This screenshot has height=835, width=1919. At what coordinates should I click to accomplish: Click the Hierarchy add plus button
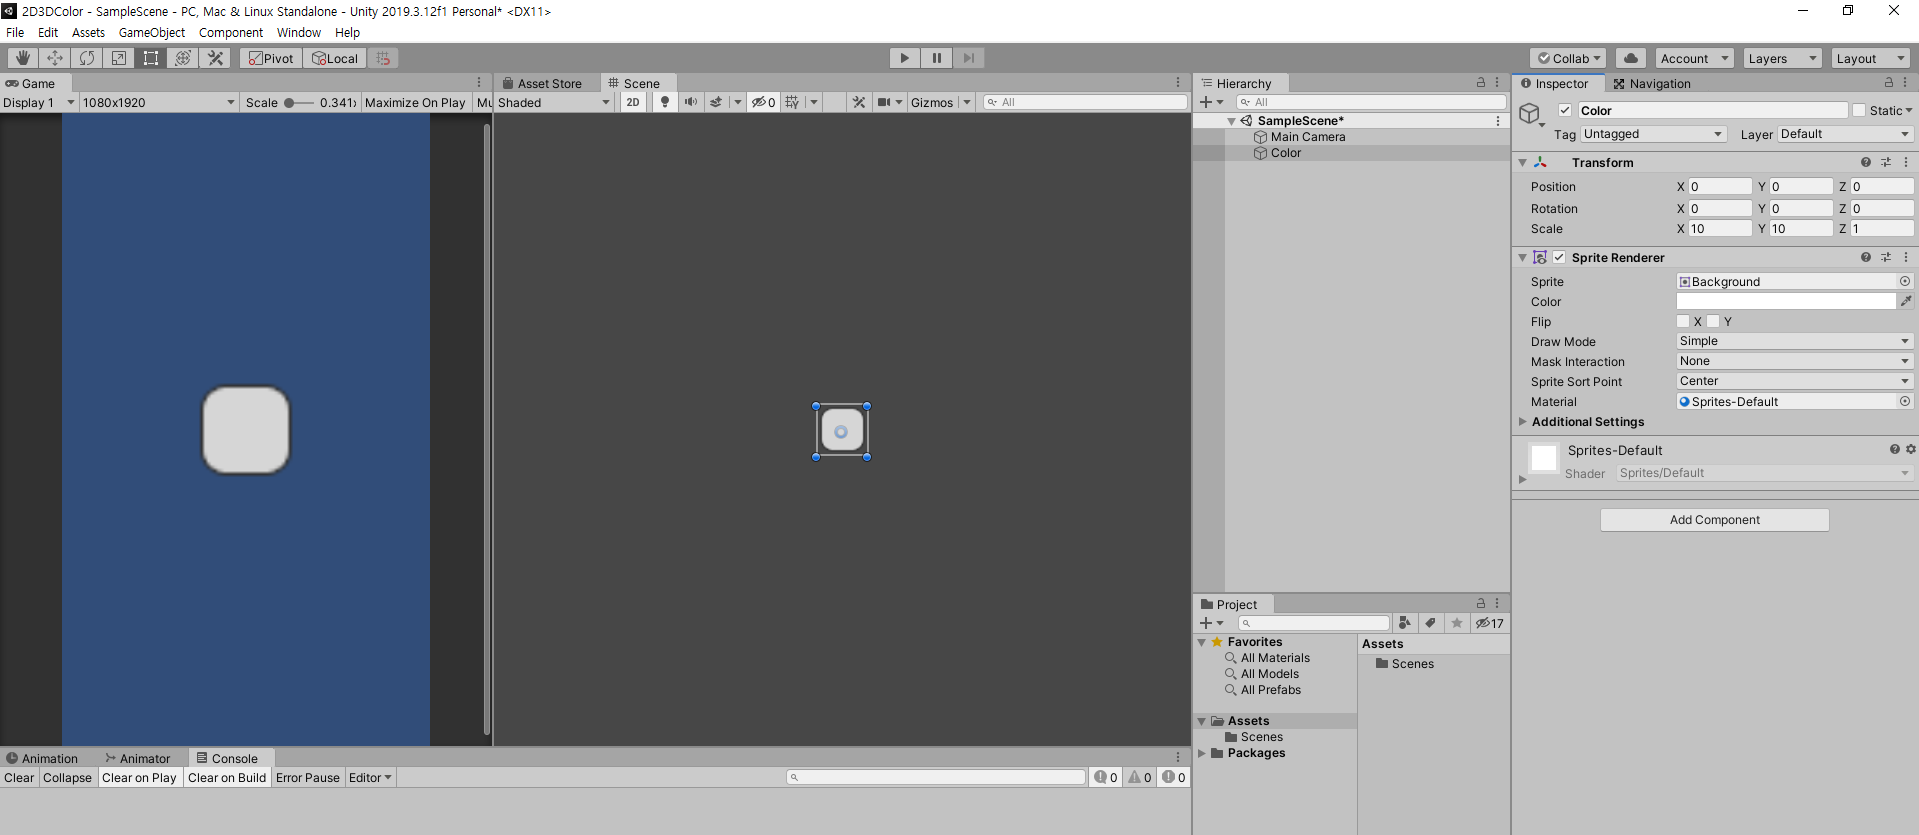tap(1206, 102)
